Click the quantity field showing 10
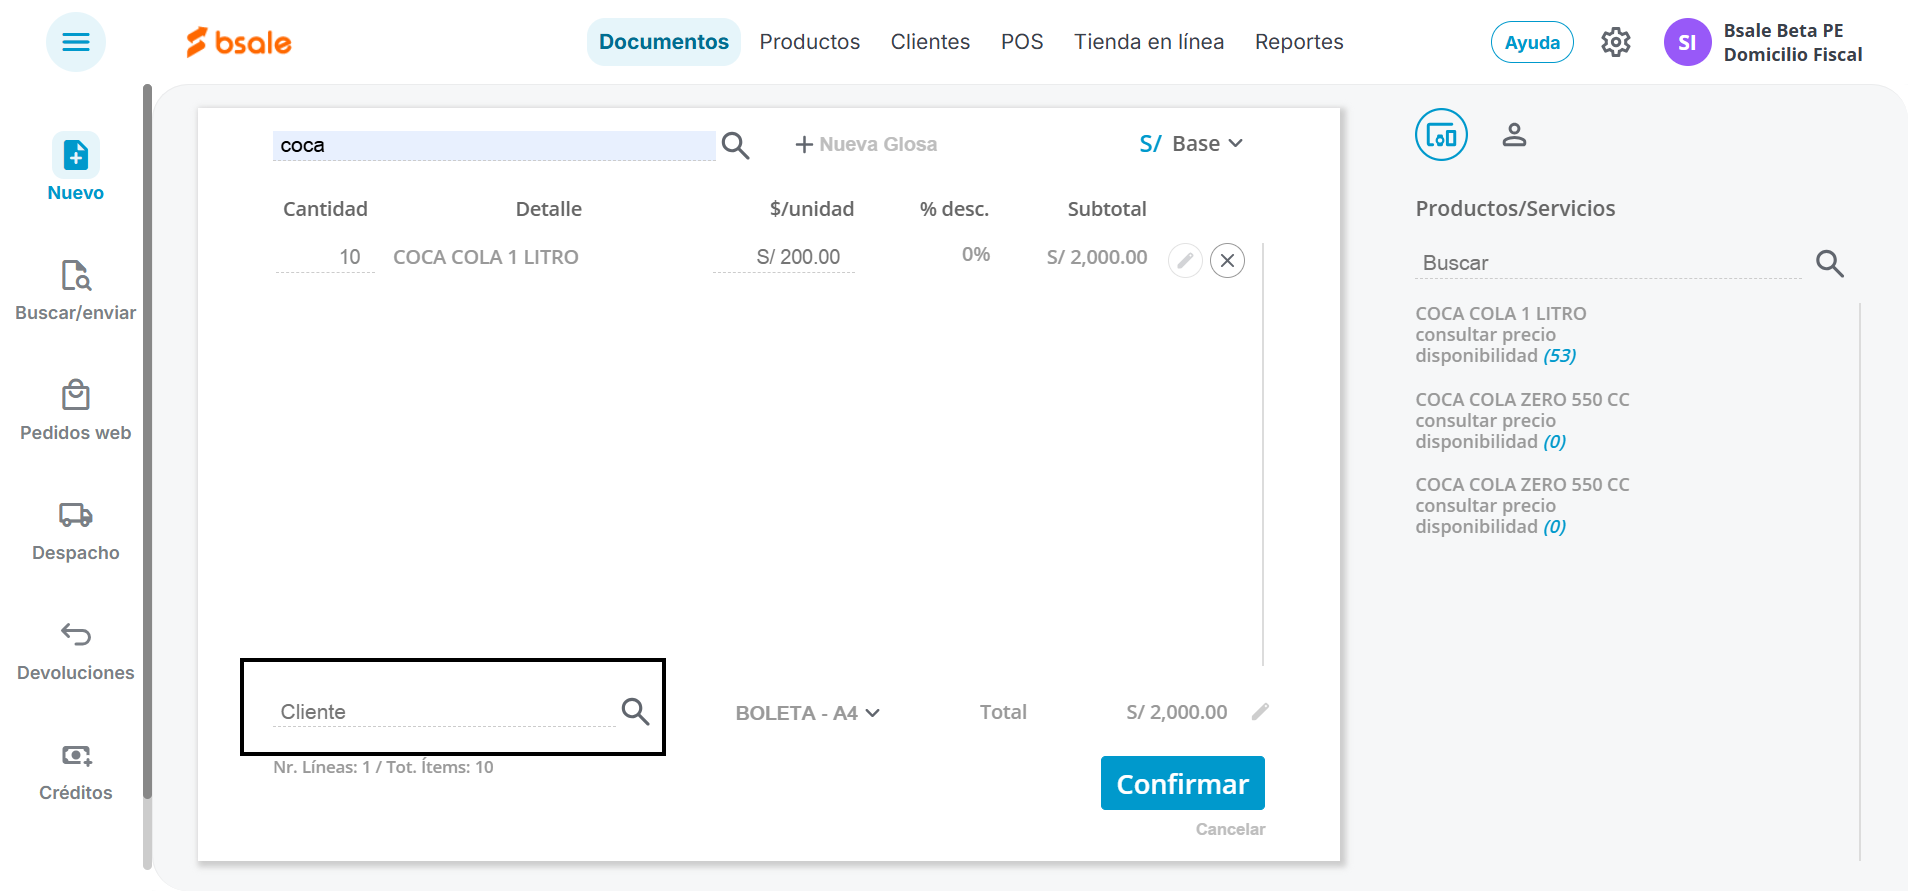Viewport: 1908px width, 891px height. (x=325, y=258)
